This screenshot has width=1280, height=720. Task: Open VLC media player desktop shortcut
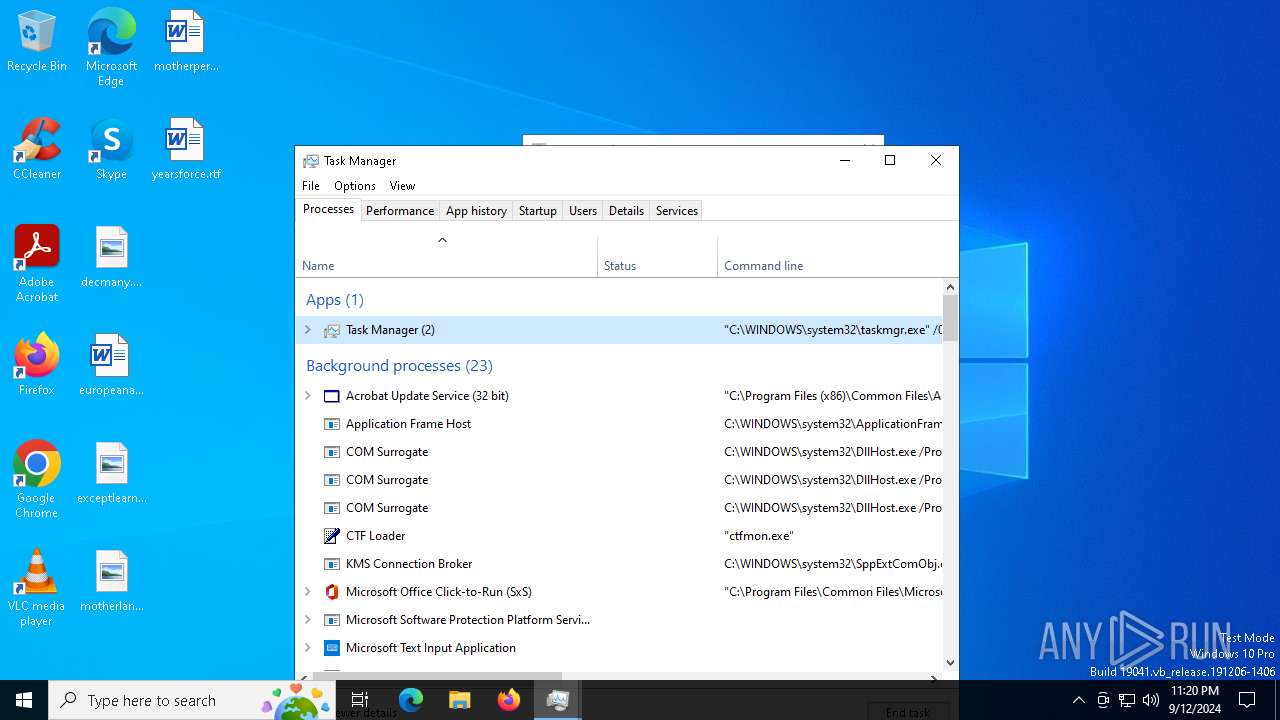(37, 588)
